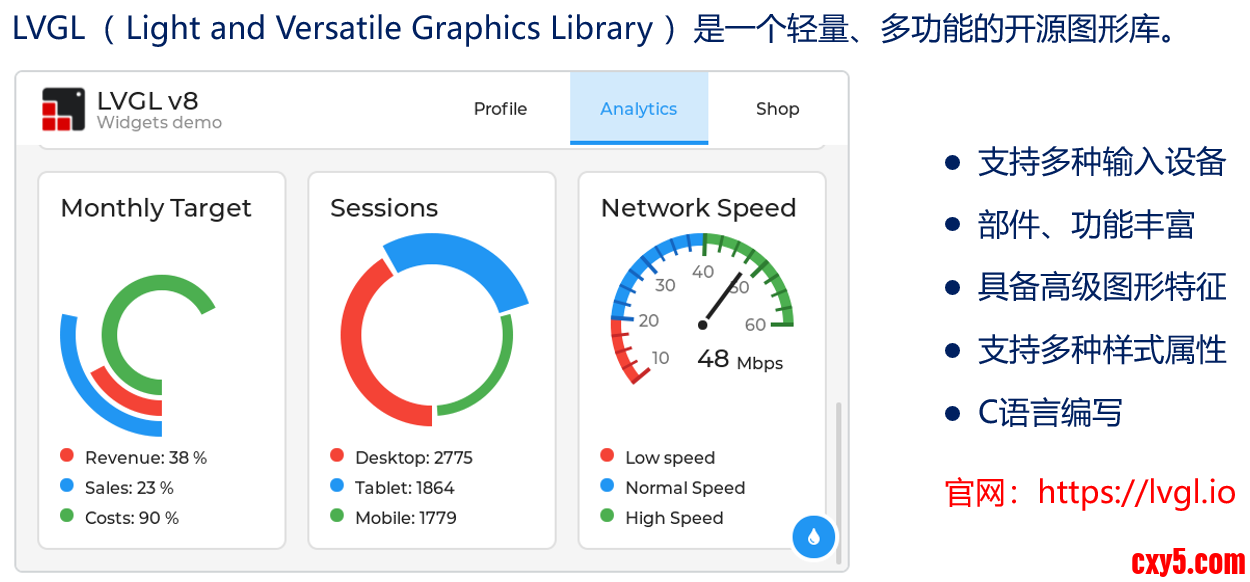Screen dimensions: 1250x582
Task: Click the blue Sales legend dot
Action: coord(67,486)
